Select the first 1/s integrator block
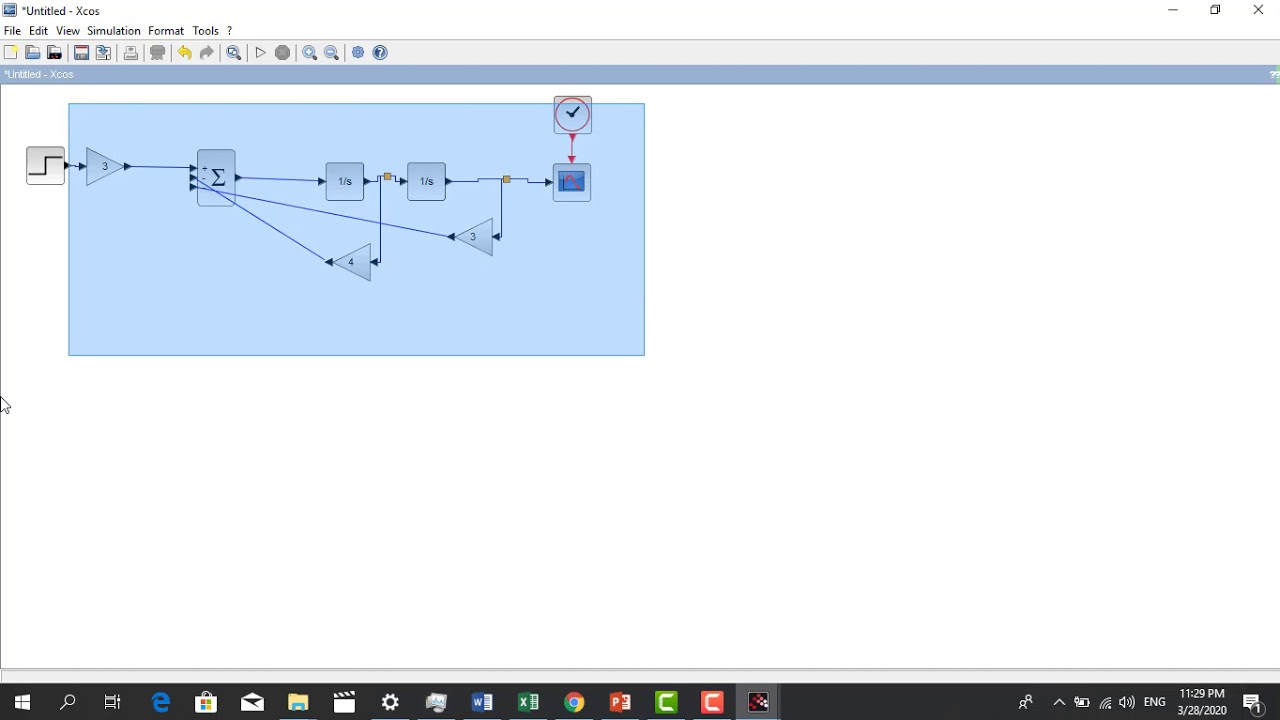The image size is (1280, 720). pos(345,181)
